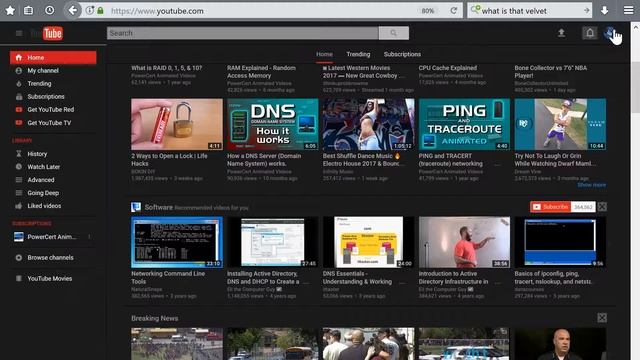Close the Breaking News section
This screenshot has width=640, height=360.
click(602, 318)
